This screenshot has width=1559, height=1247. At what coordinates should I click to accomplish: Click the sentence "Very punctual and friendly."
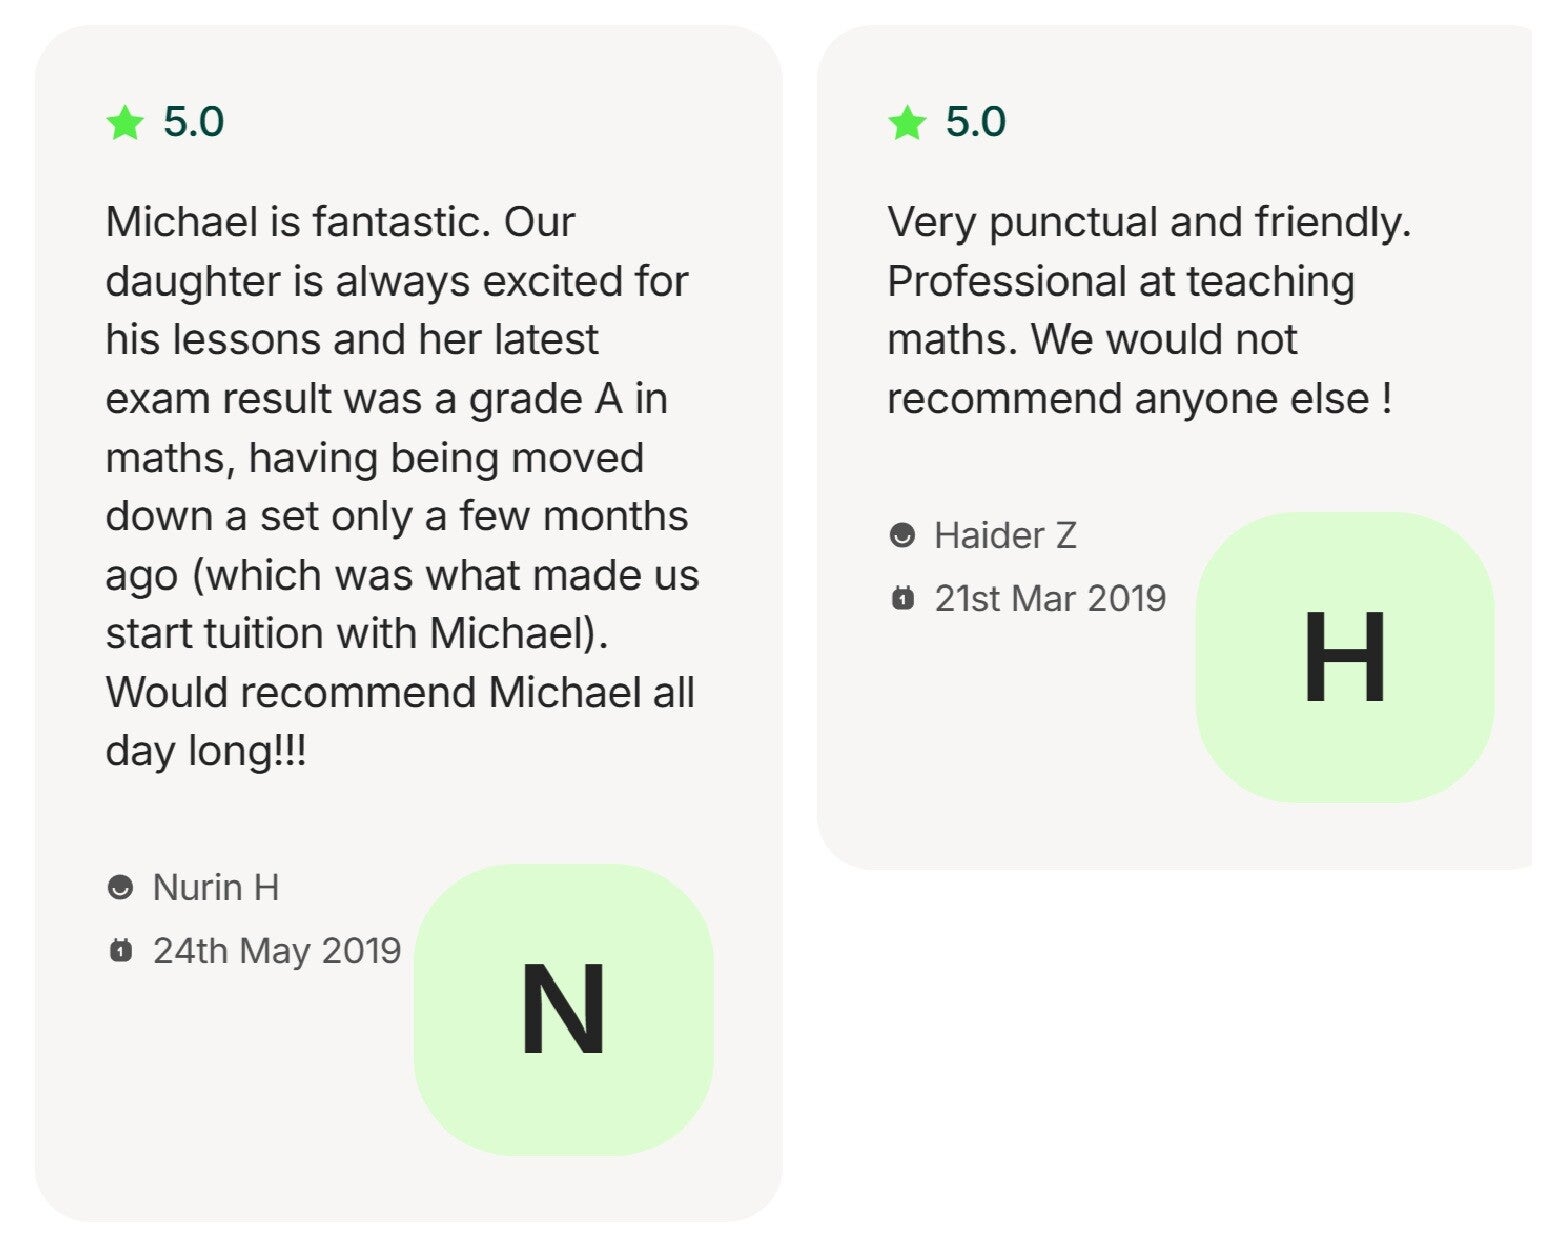click(1149, 222)
